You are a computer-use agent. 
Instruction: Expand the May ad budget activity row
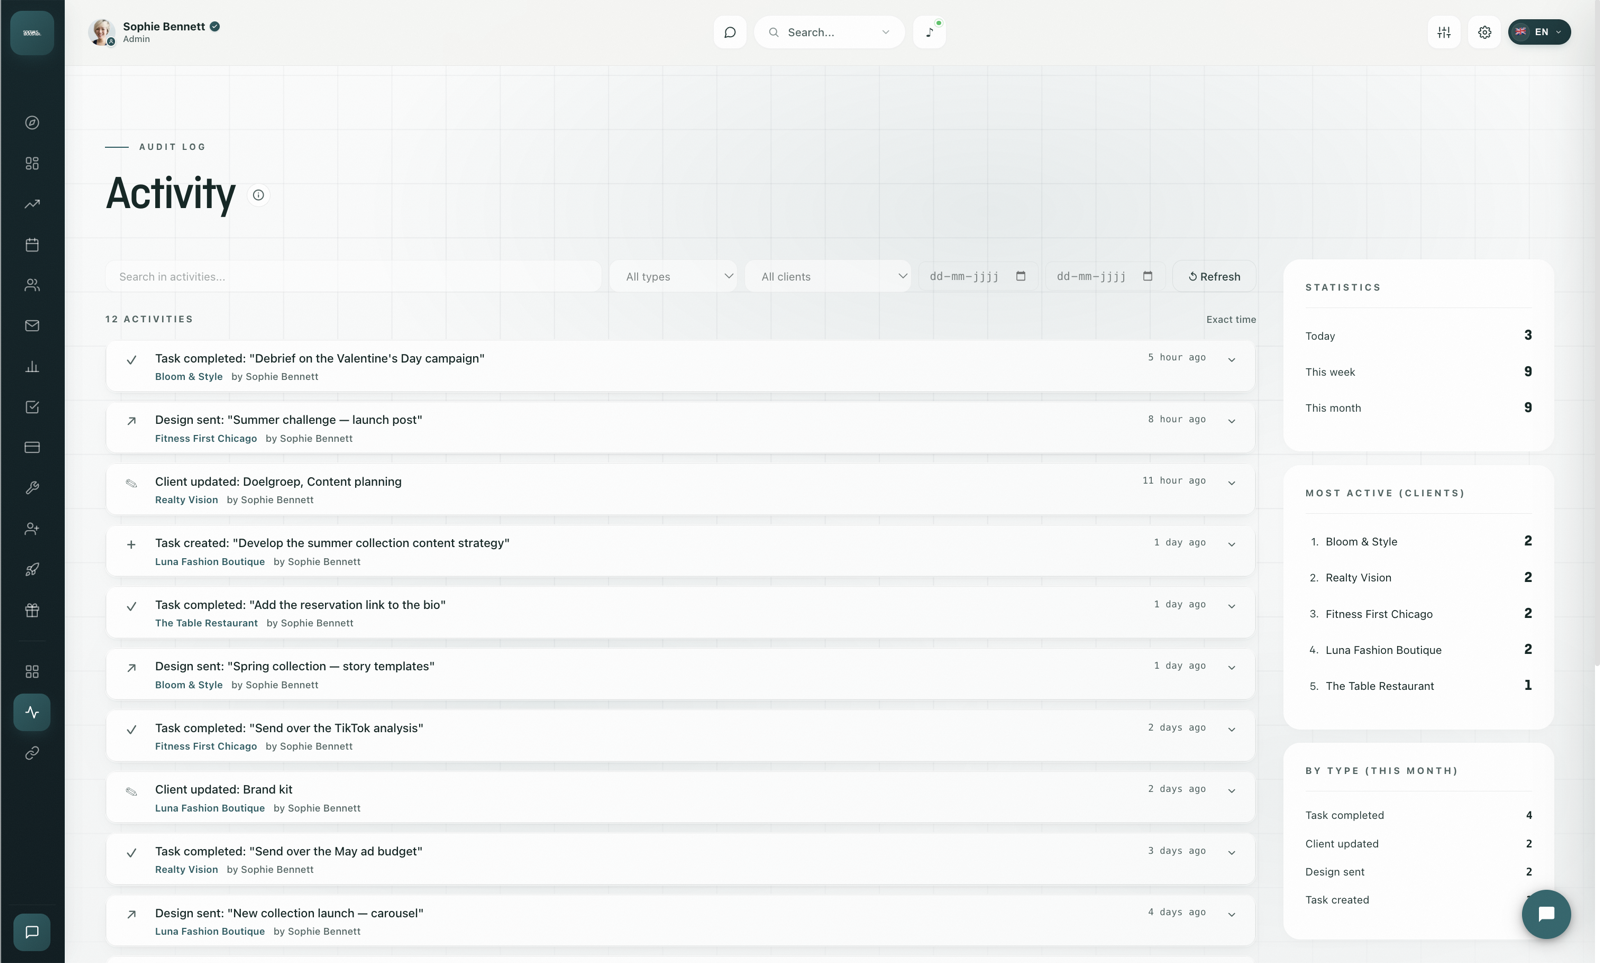pyautogui.click(x=1232, y=852)
